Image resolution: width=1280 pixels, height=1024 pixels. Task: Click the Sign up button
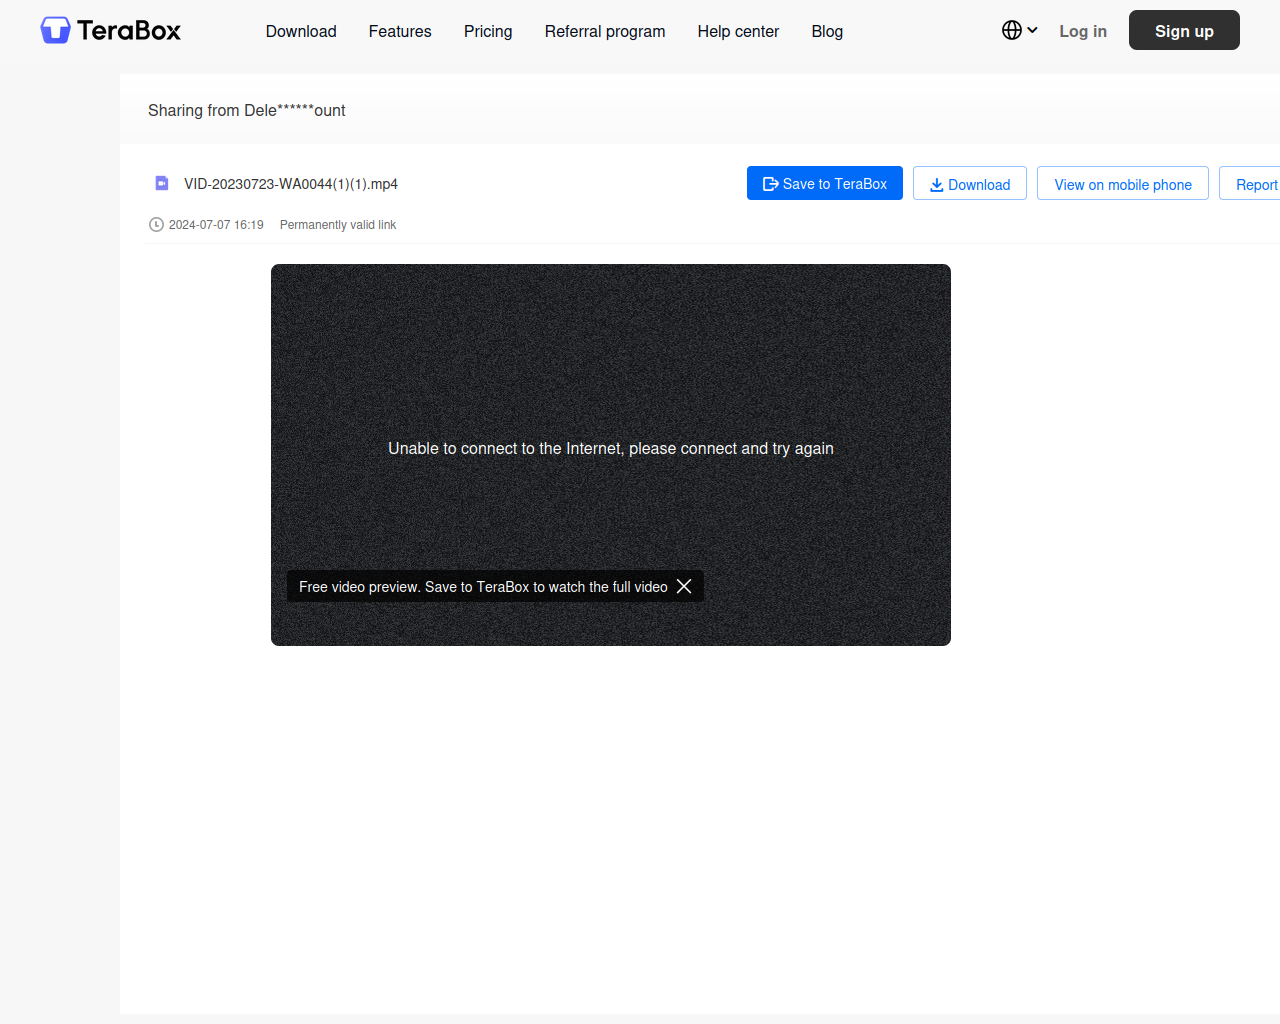1184,30
